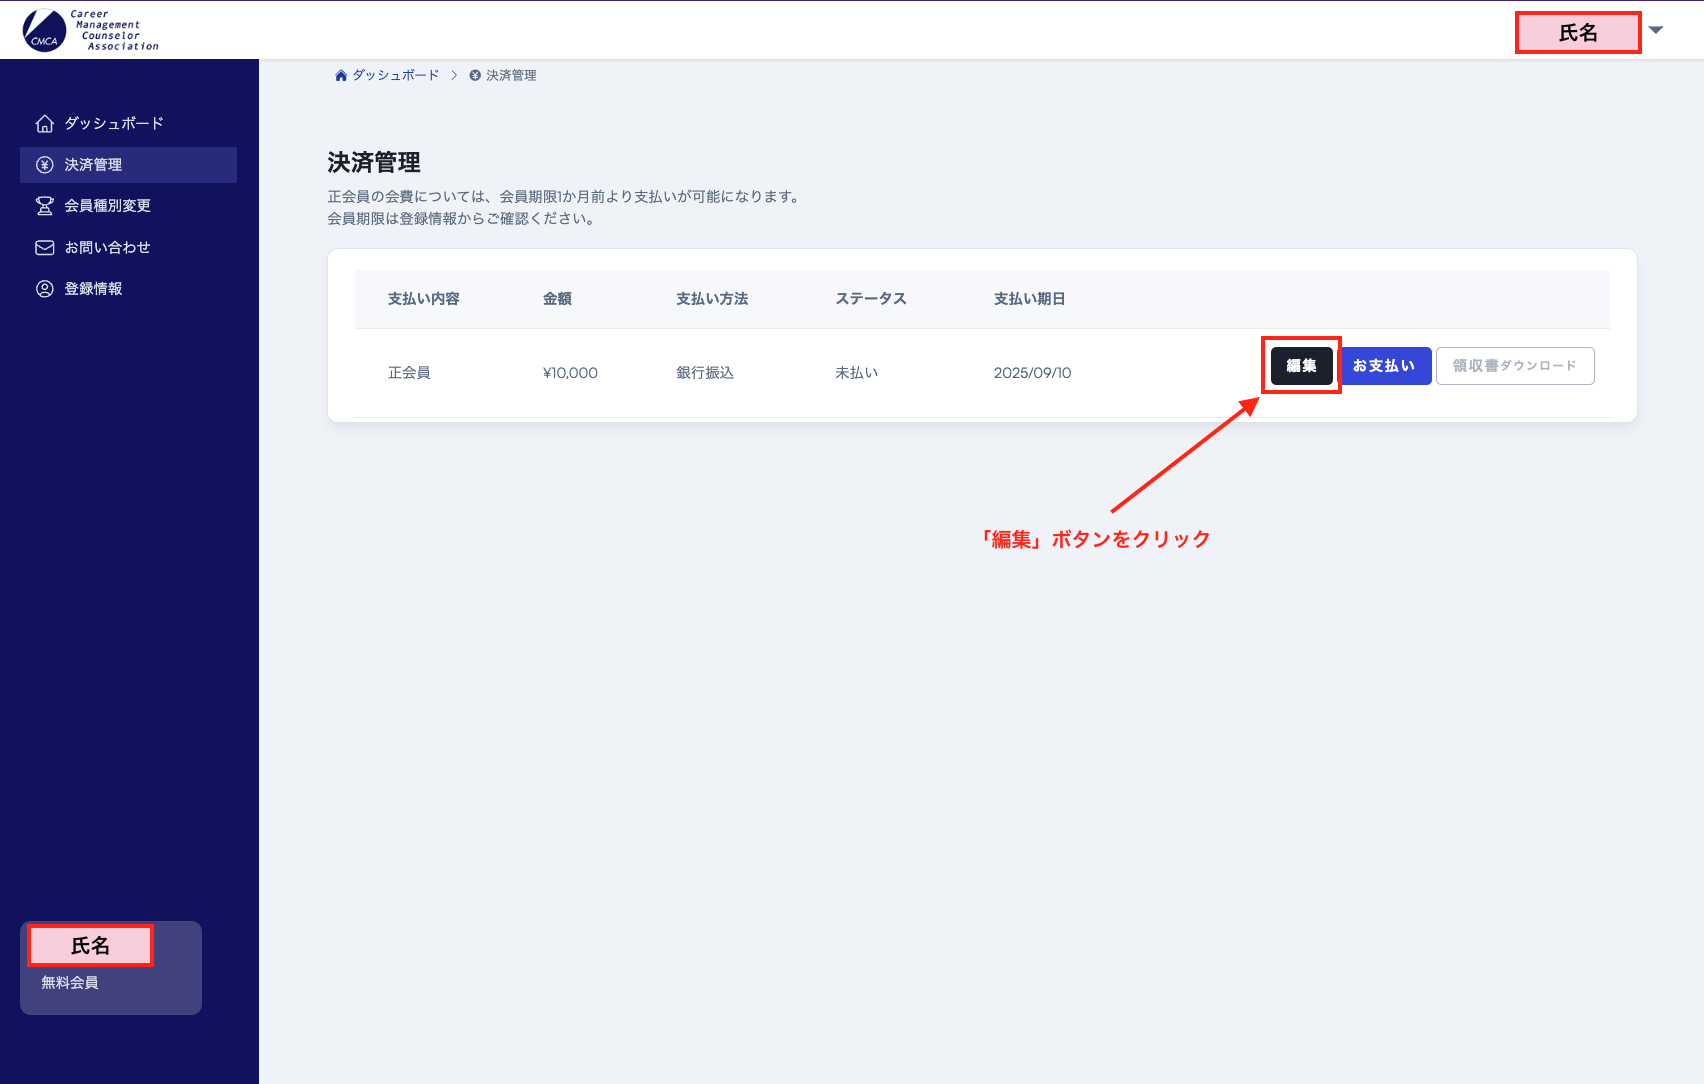Click the breadcrumb home icon
This screenshot has width=1704, height=1084.
(341, 76)
